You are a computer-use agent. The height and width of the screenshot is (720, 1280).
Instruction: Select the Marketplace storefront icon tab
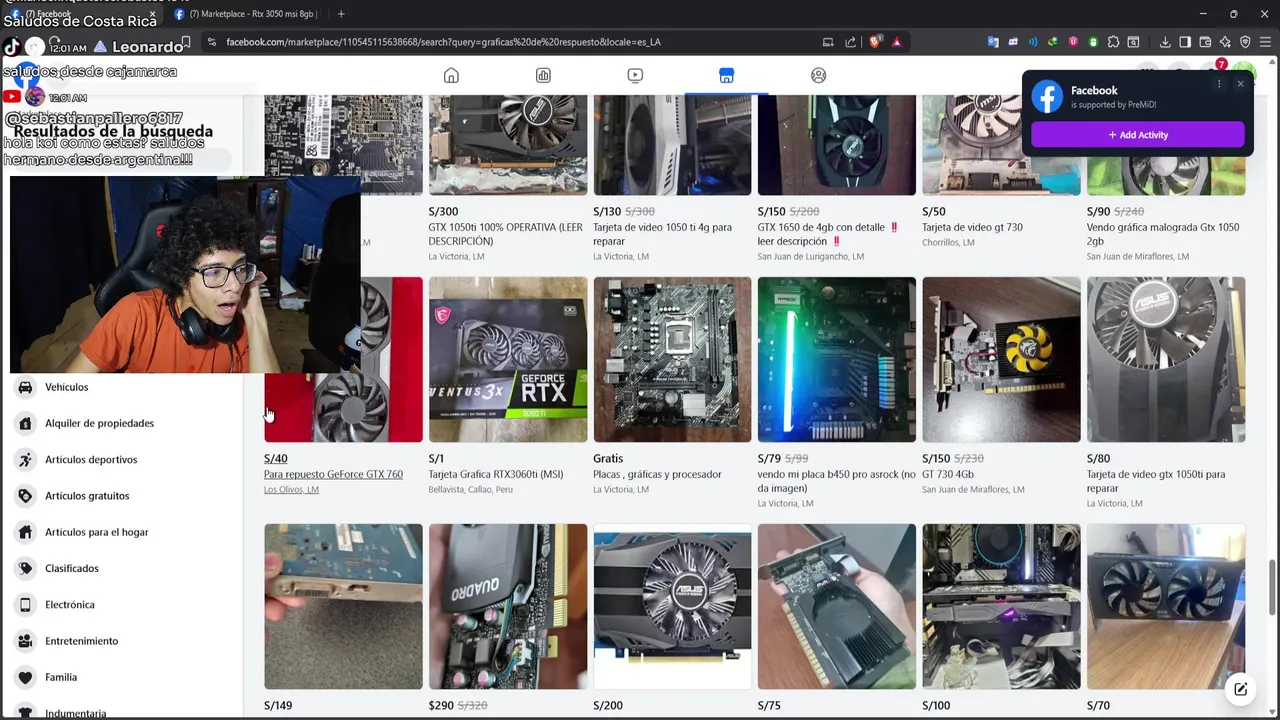(727, 76)
